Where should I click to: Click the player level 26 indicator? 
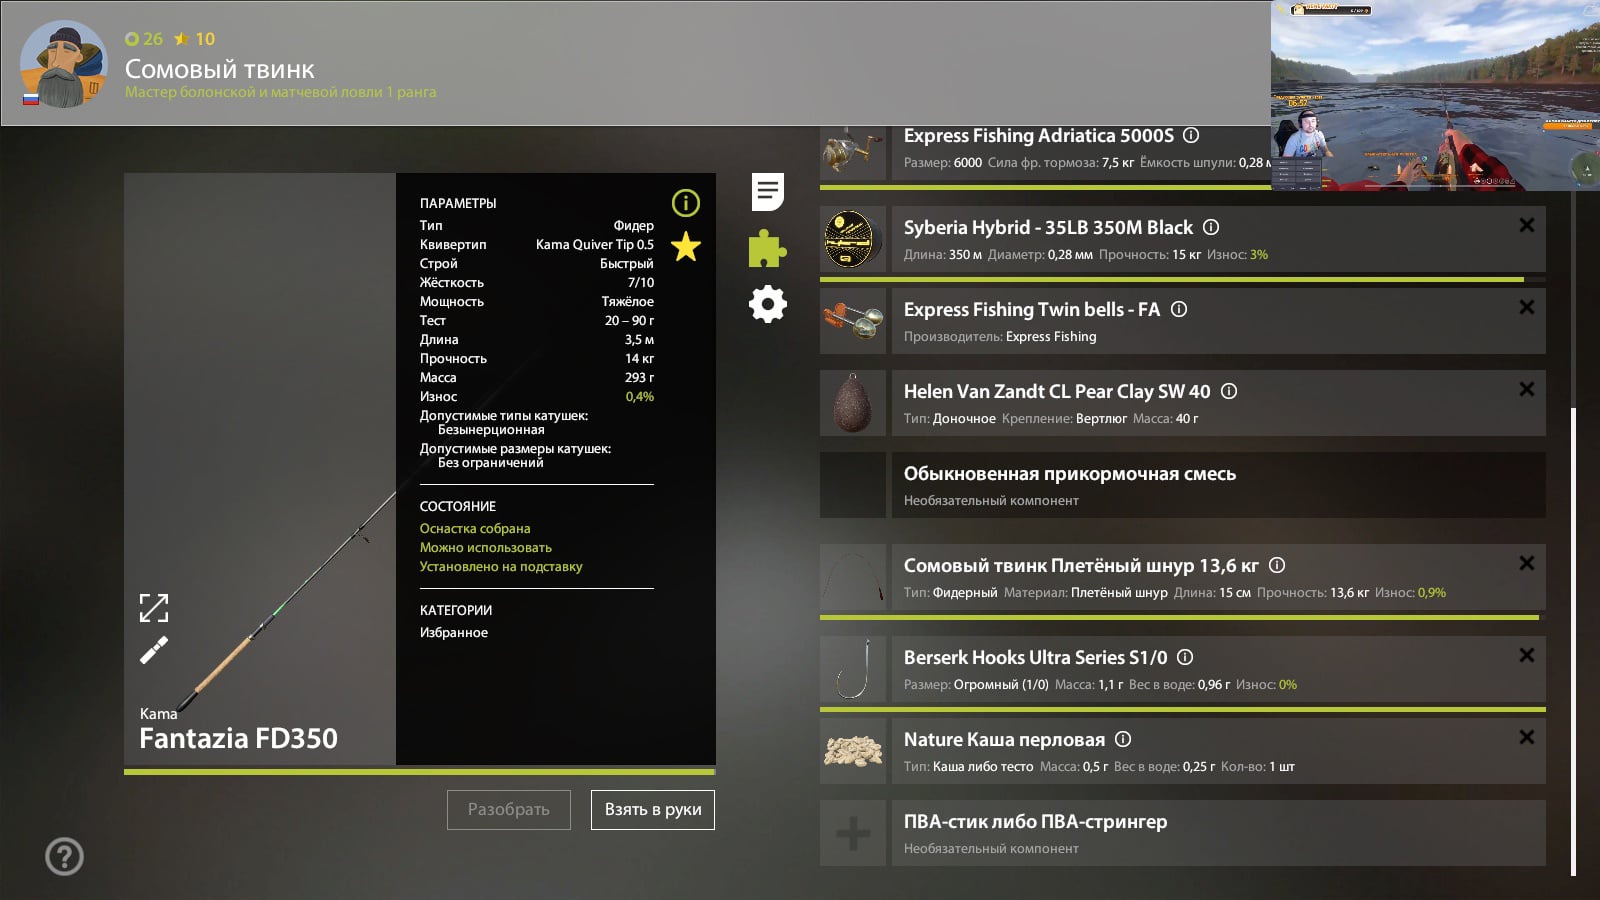point(144,39)
